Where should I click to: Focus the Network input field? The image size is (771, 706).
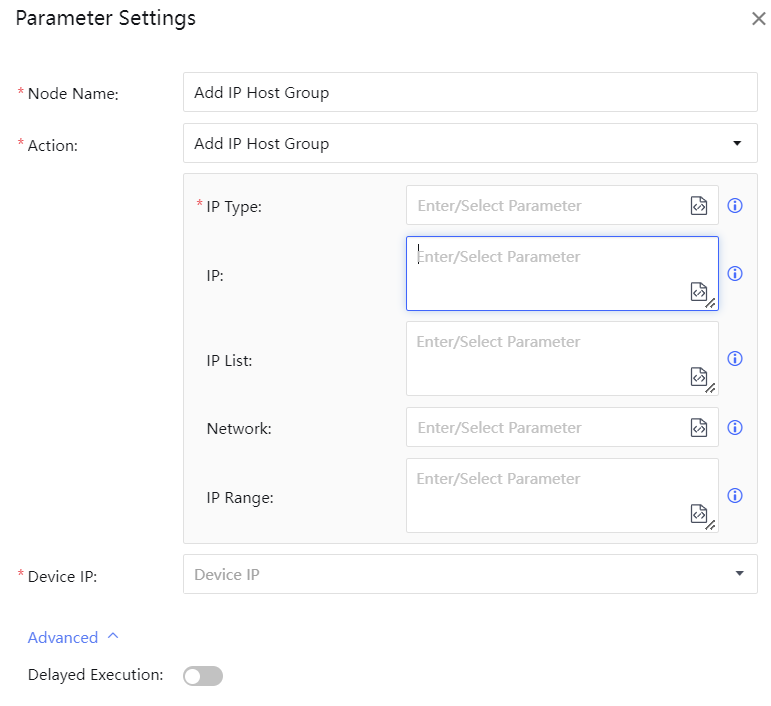(545, 428)
